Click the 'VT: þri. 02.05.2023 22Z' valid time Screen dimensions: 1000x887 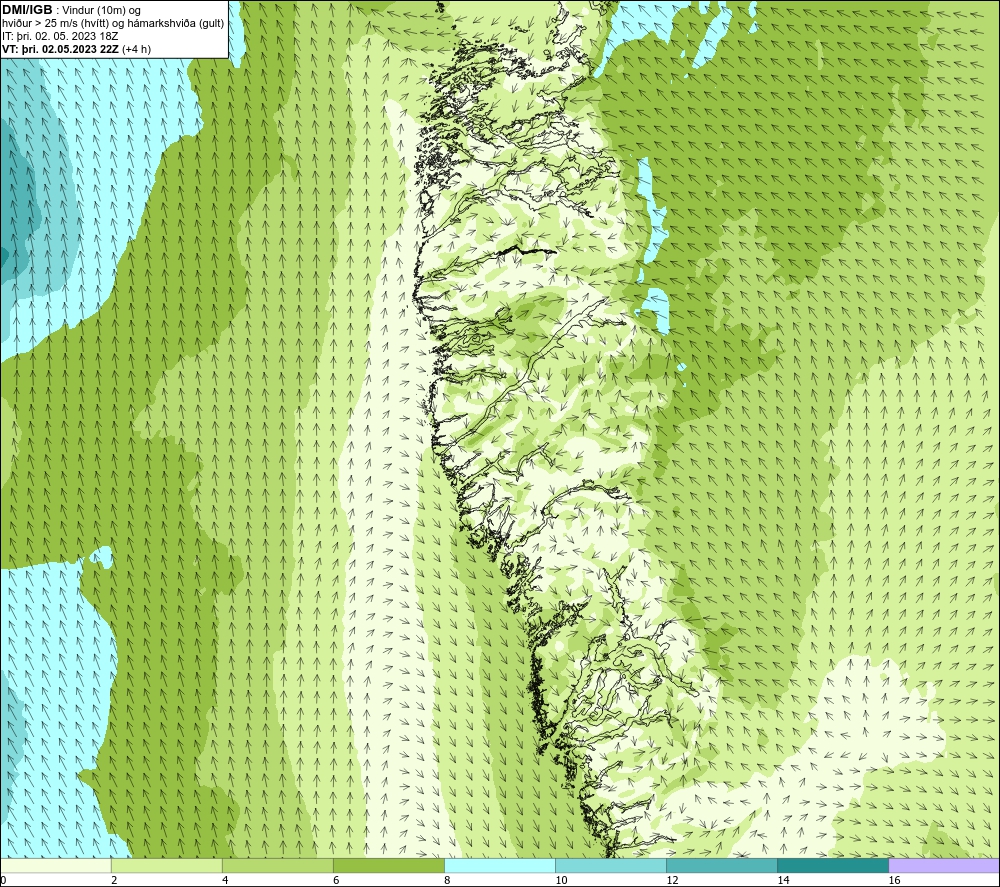pos(61,49)
